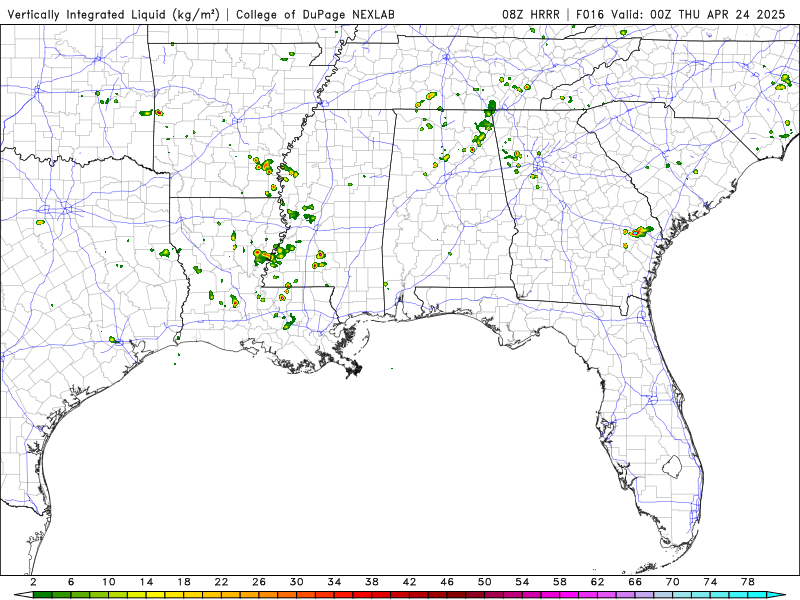Click the 'F016 Valid: 00Z THU APR 24 2025' text

pos(681,15)
